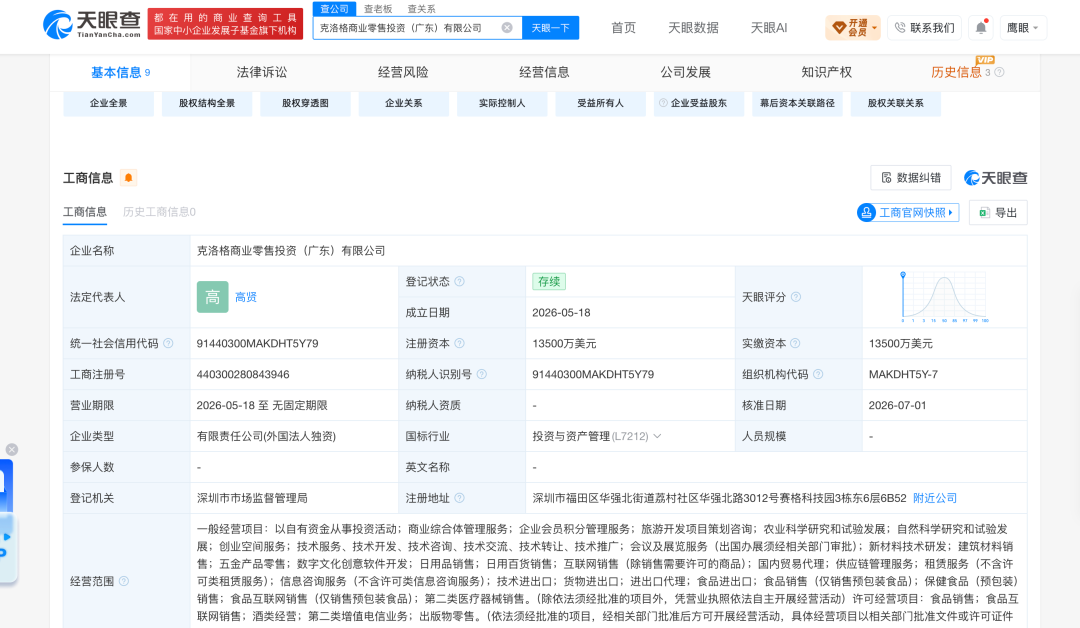The height and width of the screenshot is (628, 1080).
Task: Switch to the 经营信息 tab
Action: [x=544, y=72]
